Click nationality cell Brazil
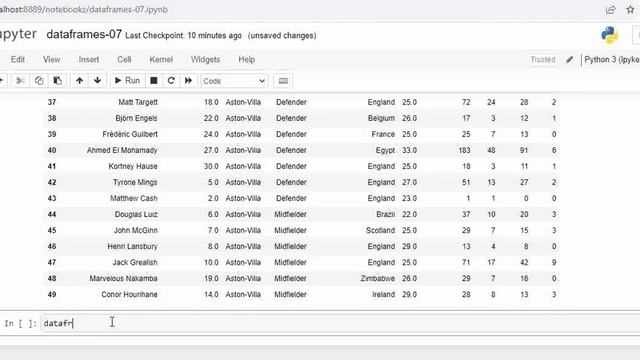This screenshot has height=360, width=640. [386, 214]
